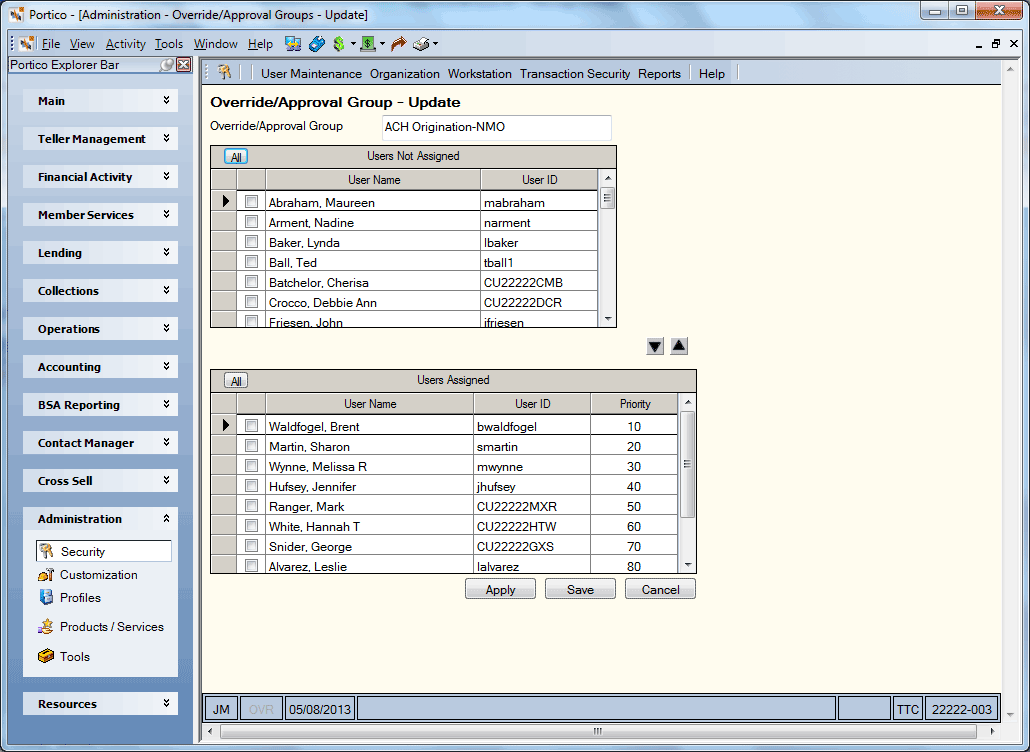The height and width of the screenshot is (752, 1030).
Task: Click the move-up black arrow button
Action: (679, 346)
